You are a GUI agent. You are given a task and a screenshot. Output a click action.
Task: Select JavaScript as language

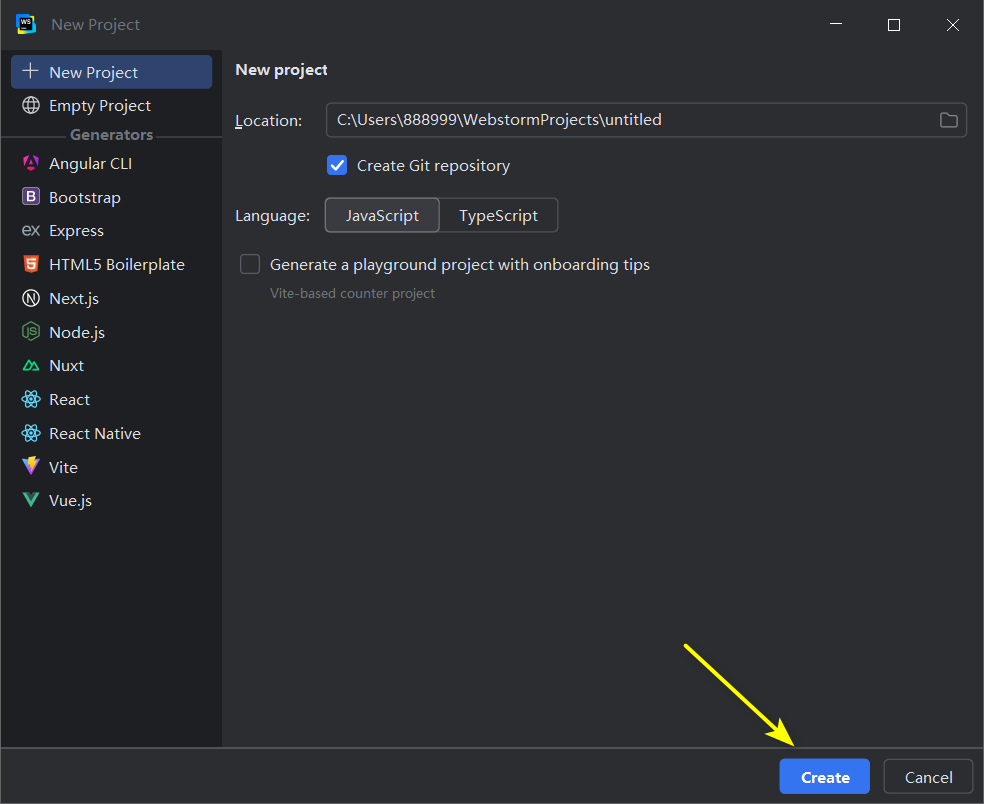(382, 215)
